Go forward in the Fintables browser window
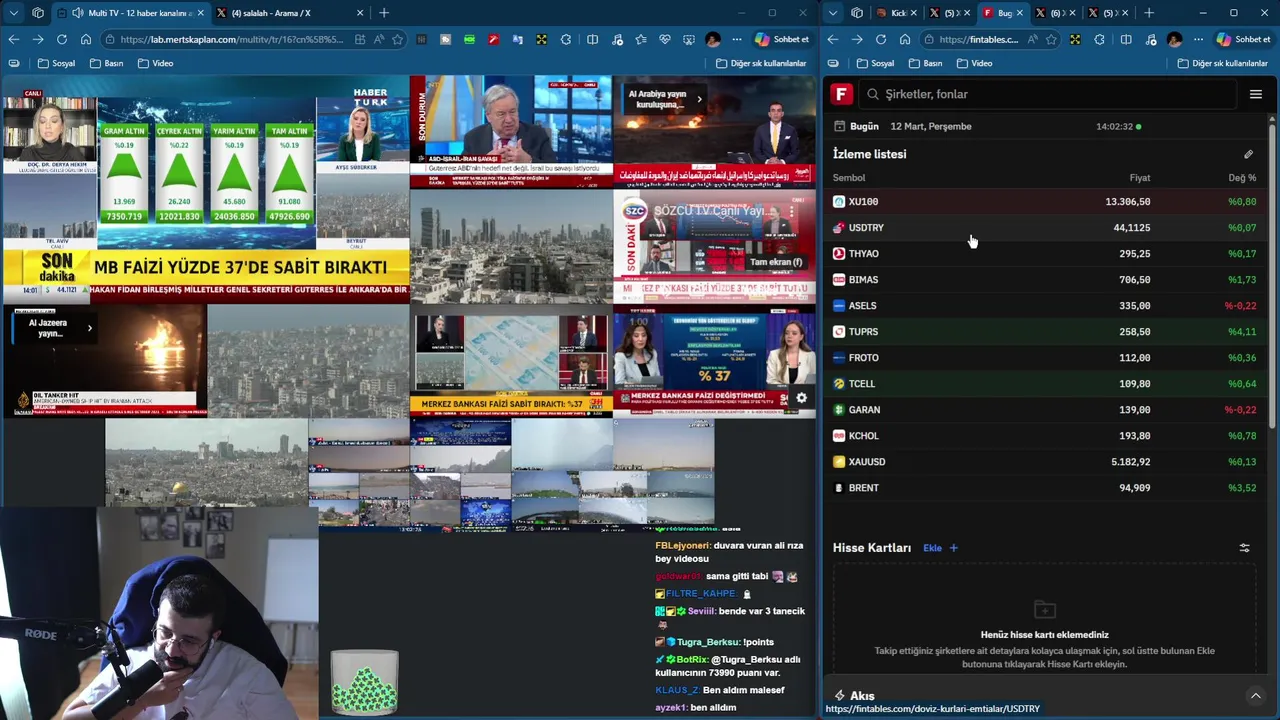Screen dimensions: 1280x720 pos(857,39)
